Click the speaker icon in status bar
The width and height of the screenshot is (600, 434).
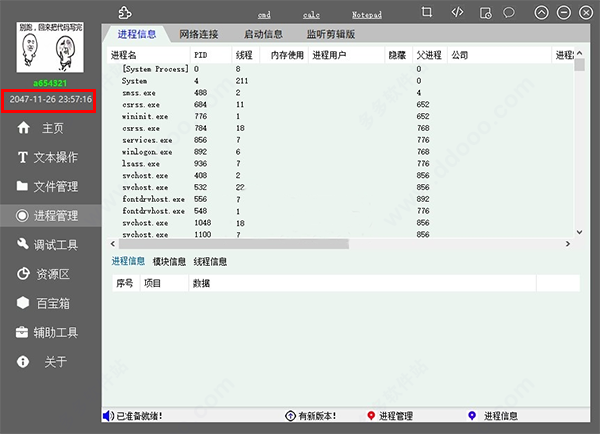108,415
